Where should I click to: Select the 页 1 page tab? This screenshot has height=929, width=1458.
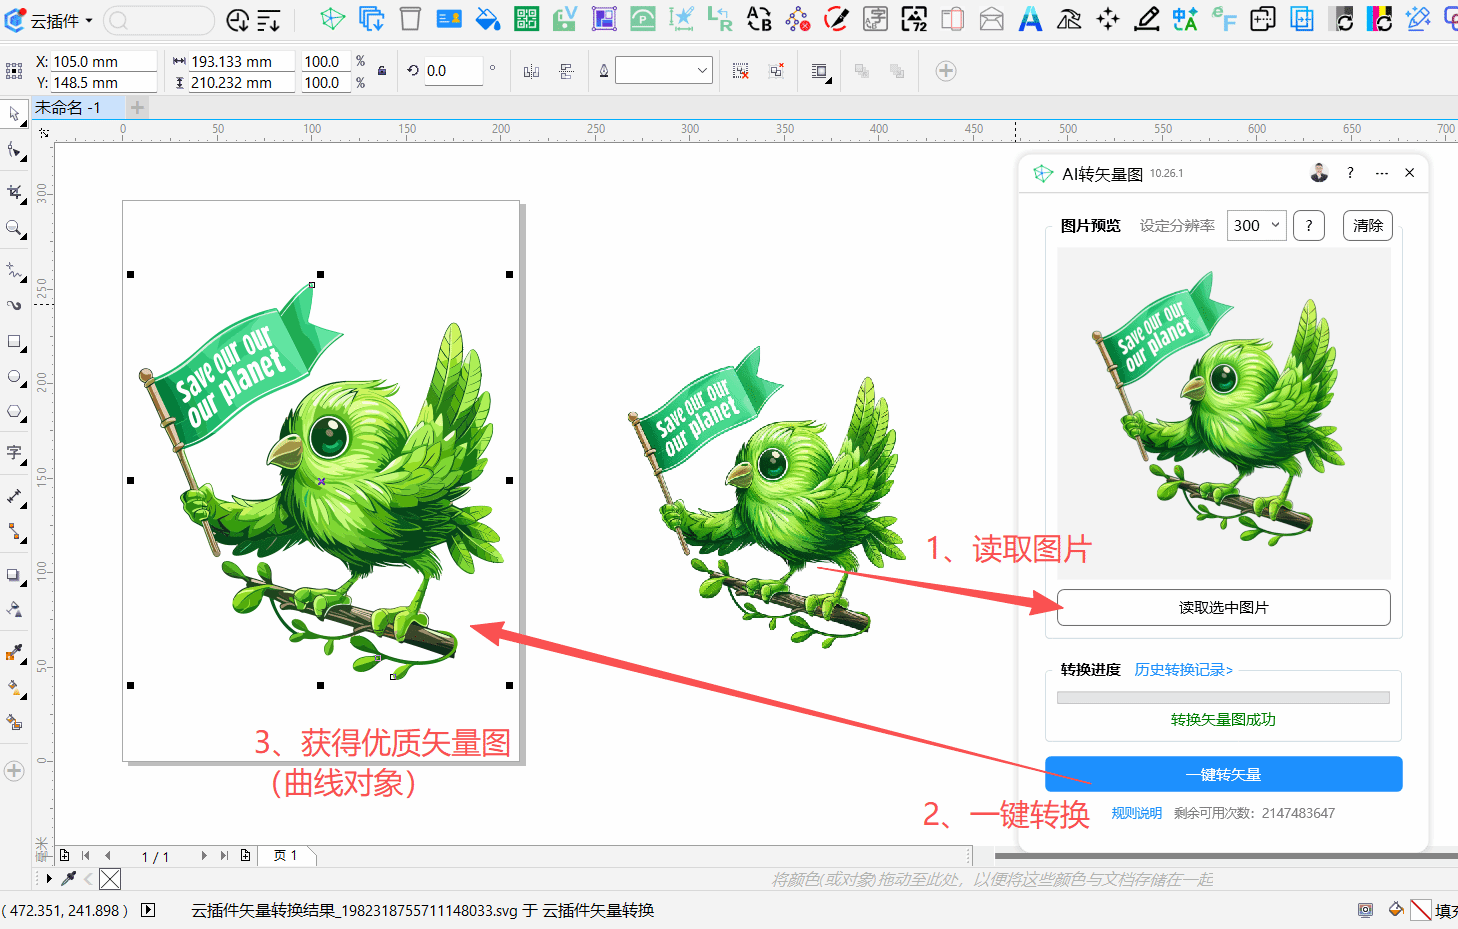pos(285,856)
